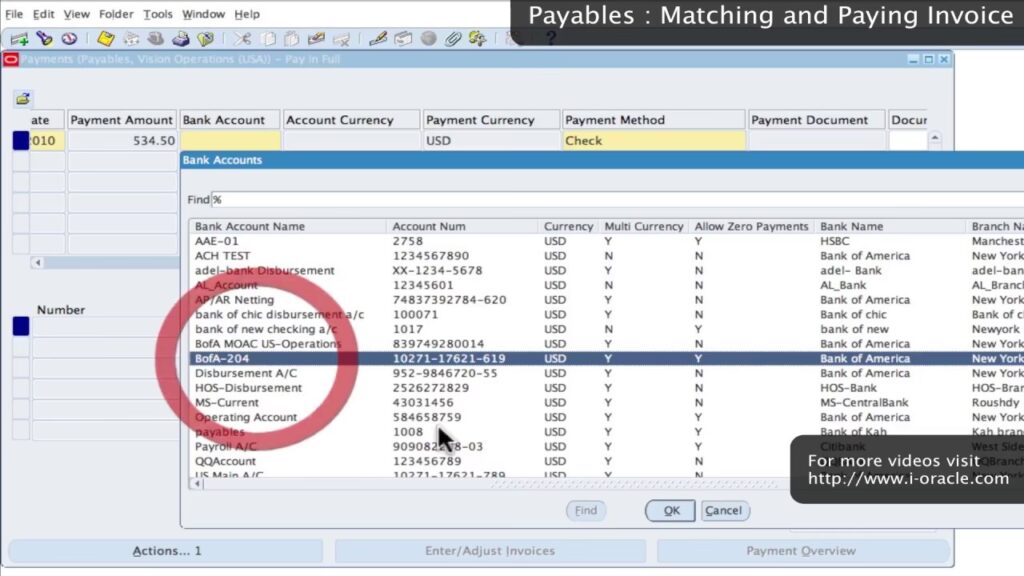Open the View menu
The height and width of the screenshot is (576, 1024).
[77, 14]
